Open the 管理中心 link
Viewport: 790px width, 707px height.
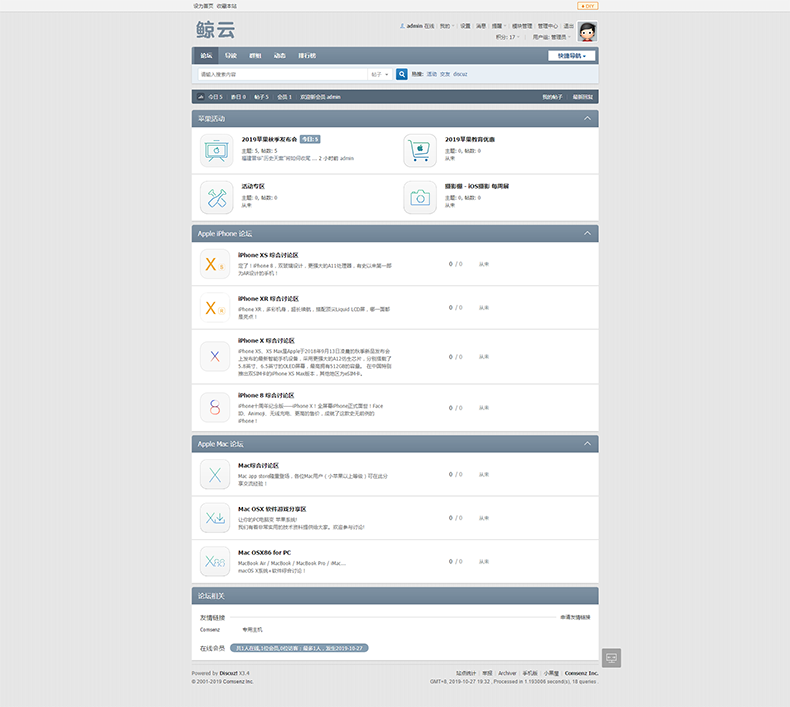(x=548, y=26)
